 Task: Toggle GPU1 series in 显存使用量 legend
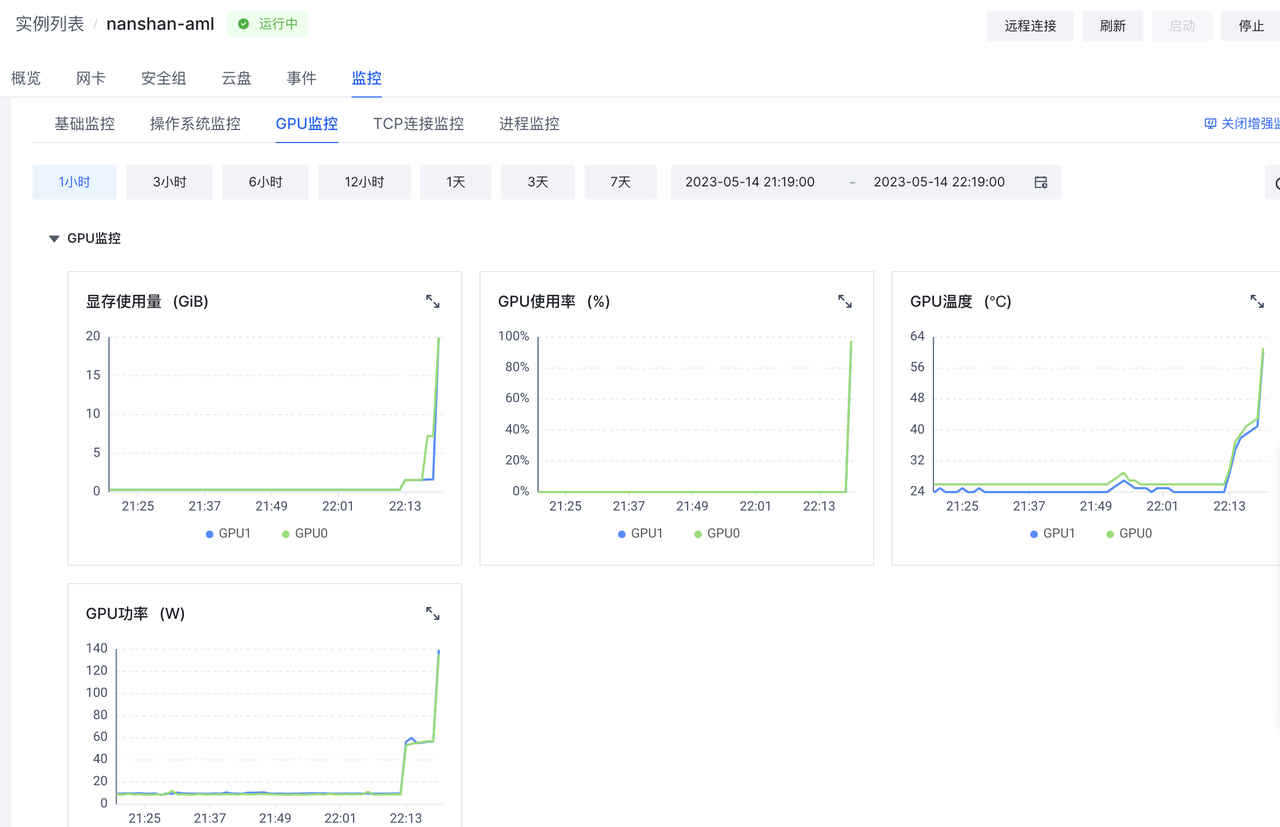228,534
